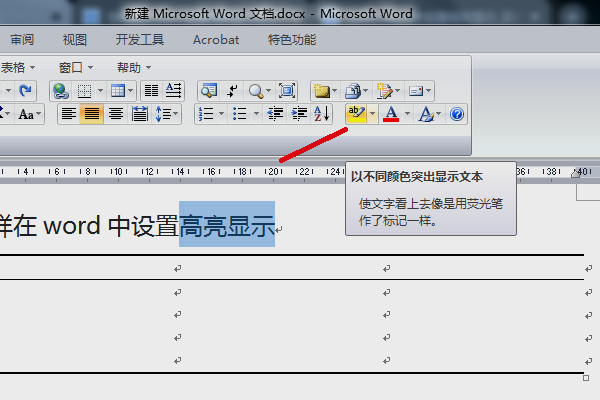Click the text effects A icon

426,114
